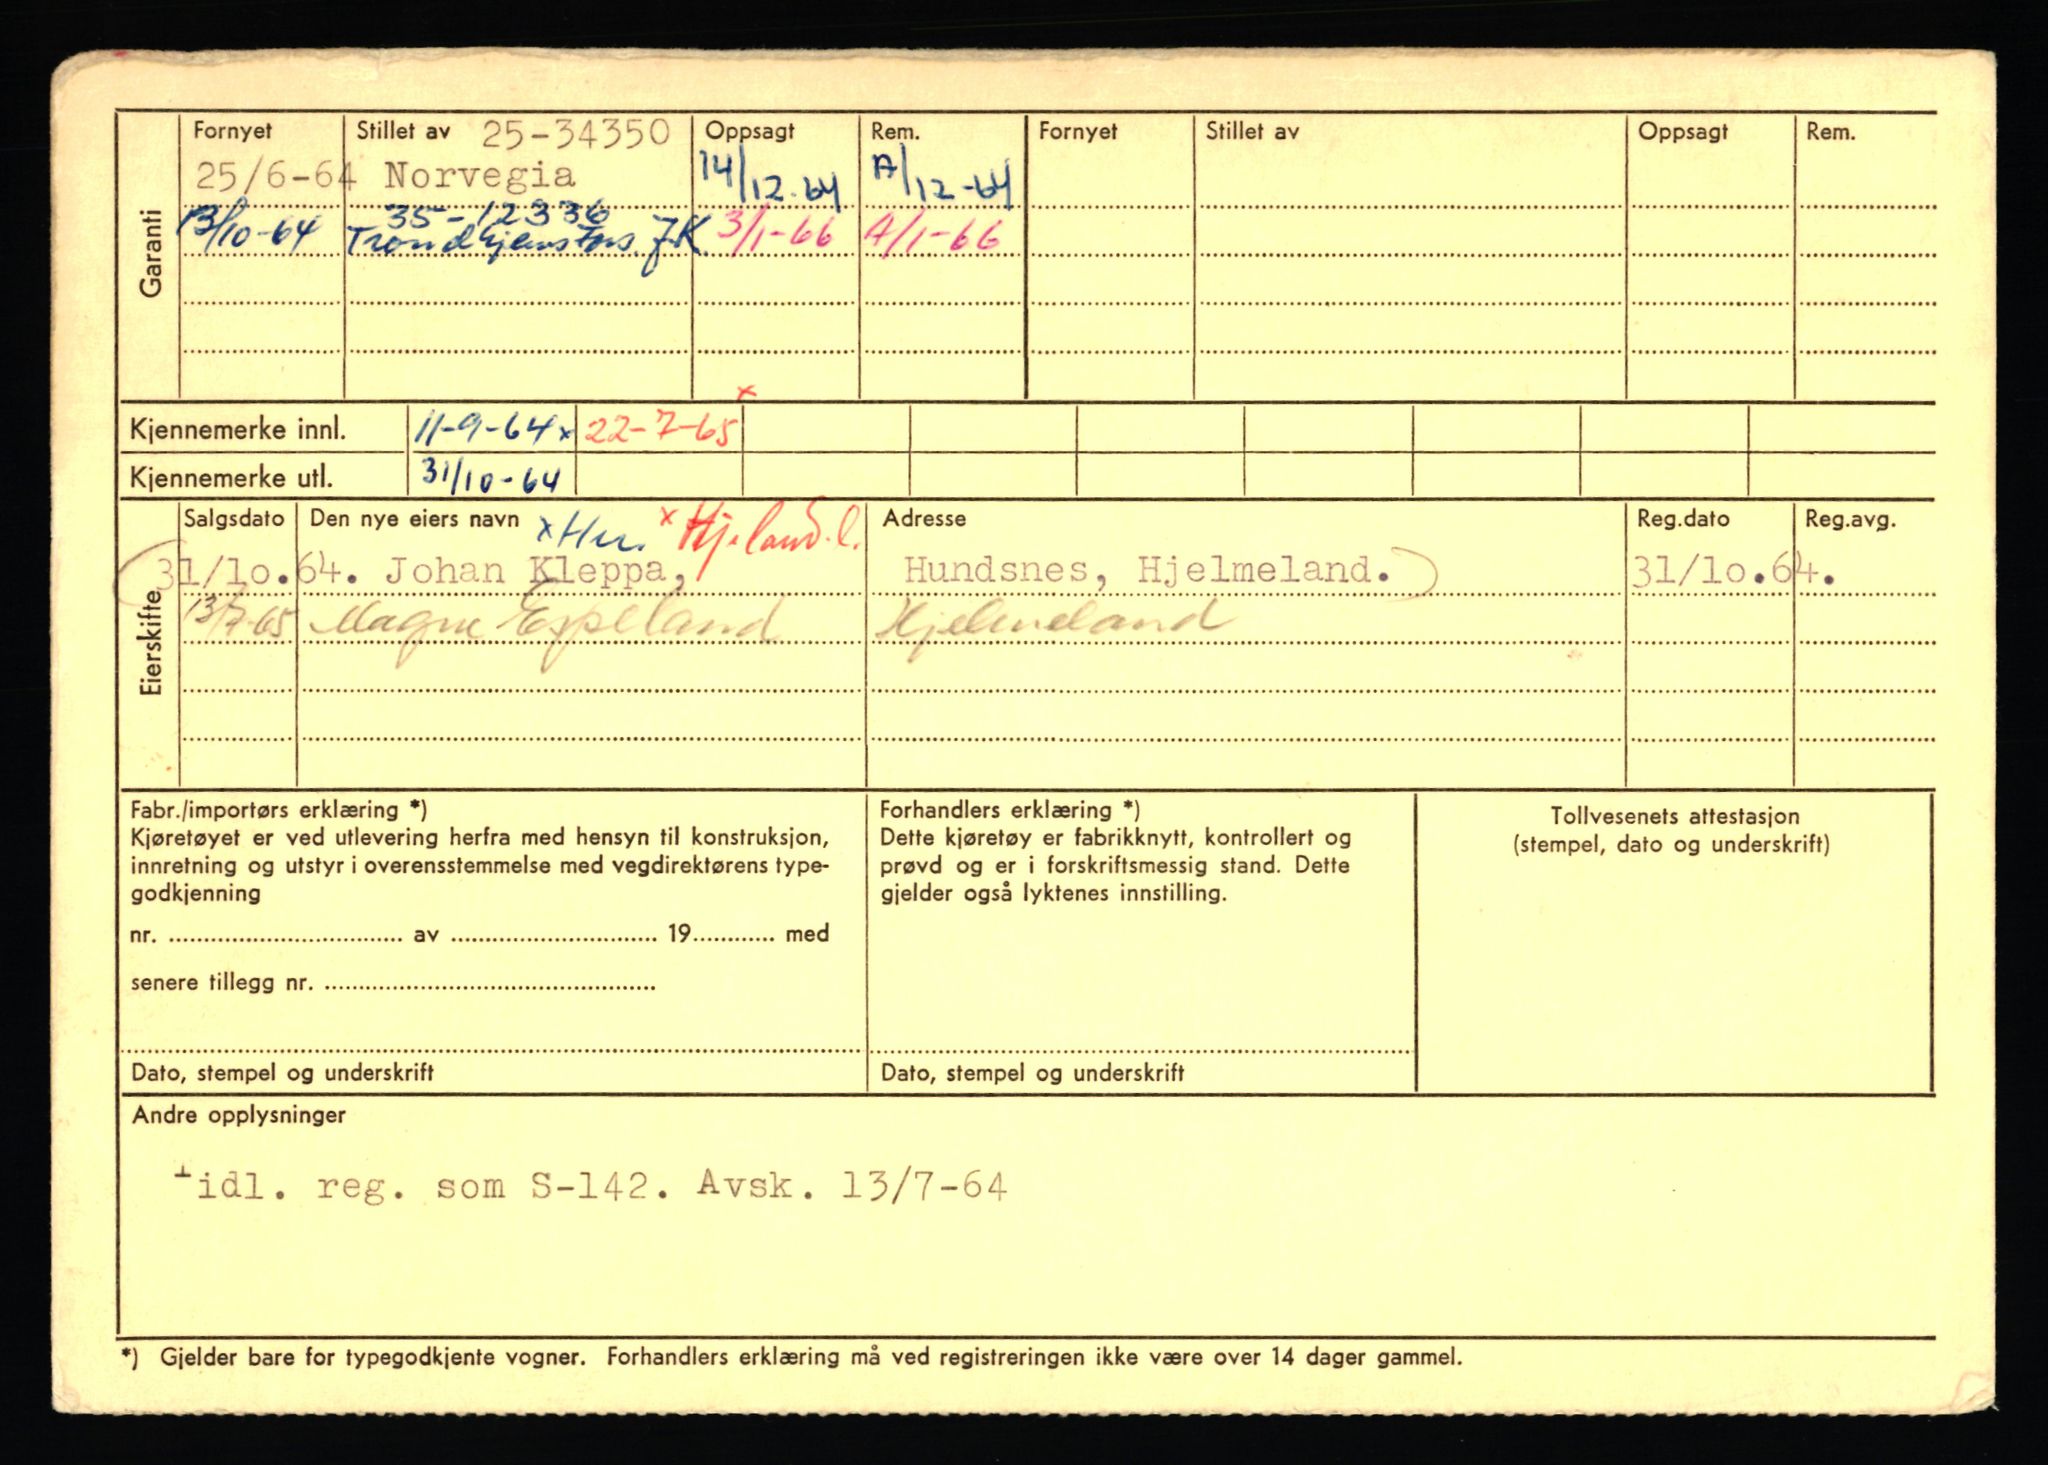The height and width of the screenshot is (1465, 2048).
Task: Click the 'Andre opplysninger' heading
Action: click(239, 1115)
